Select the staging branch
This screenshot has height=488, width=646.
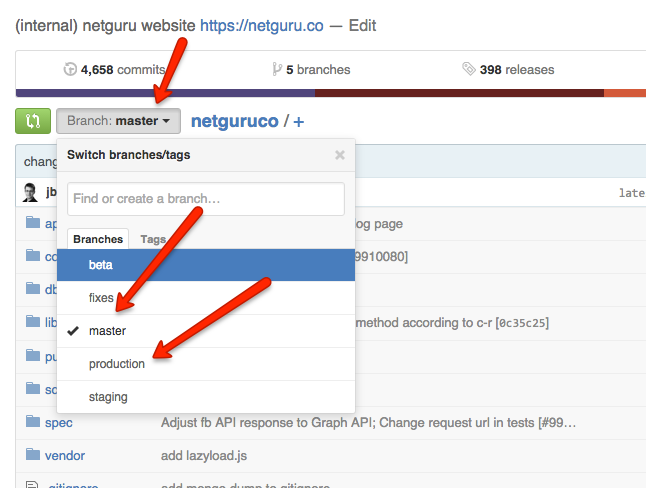point(206,397)
